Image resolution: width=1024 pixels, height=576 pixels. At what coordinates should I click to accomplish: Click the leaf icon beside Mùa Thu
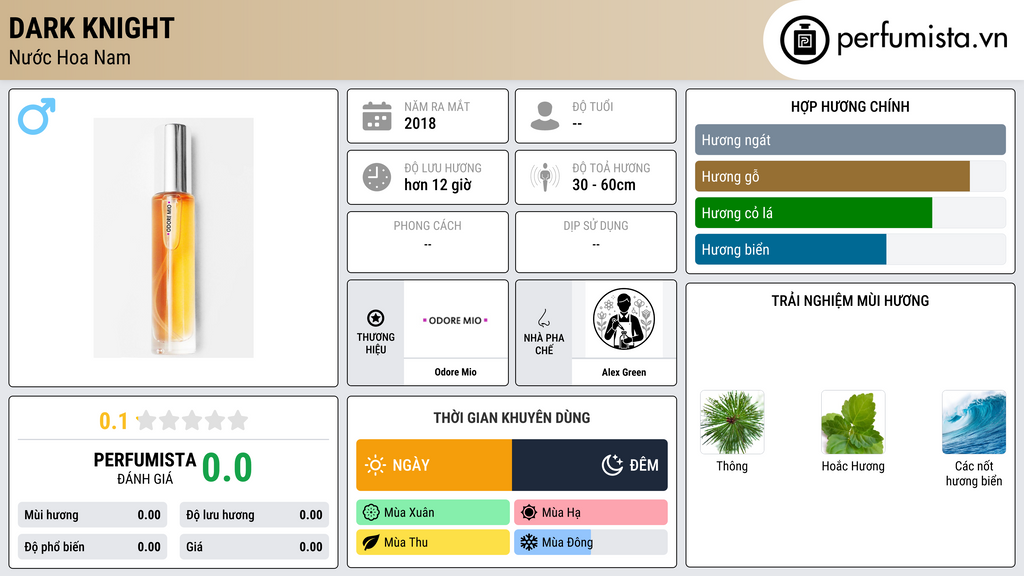(x=371, y=542)
